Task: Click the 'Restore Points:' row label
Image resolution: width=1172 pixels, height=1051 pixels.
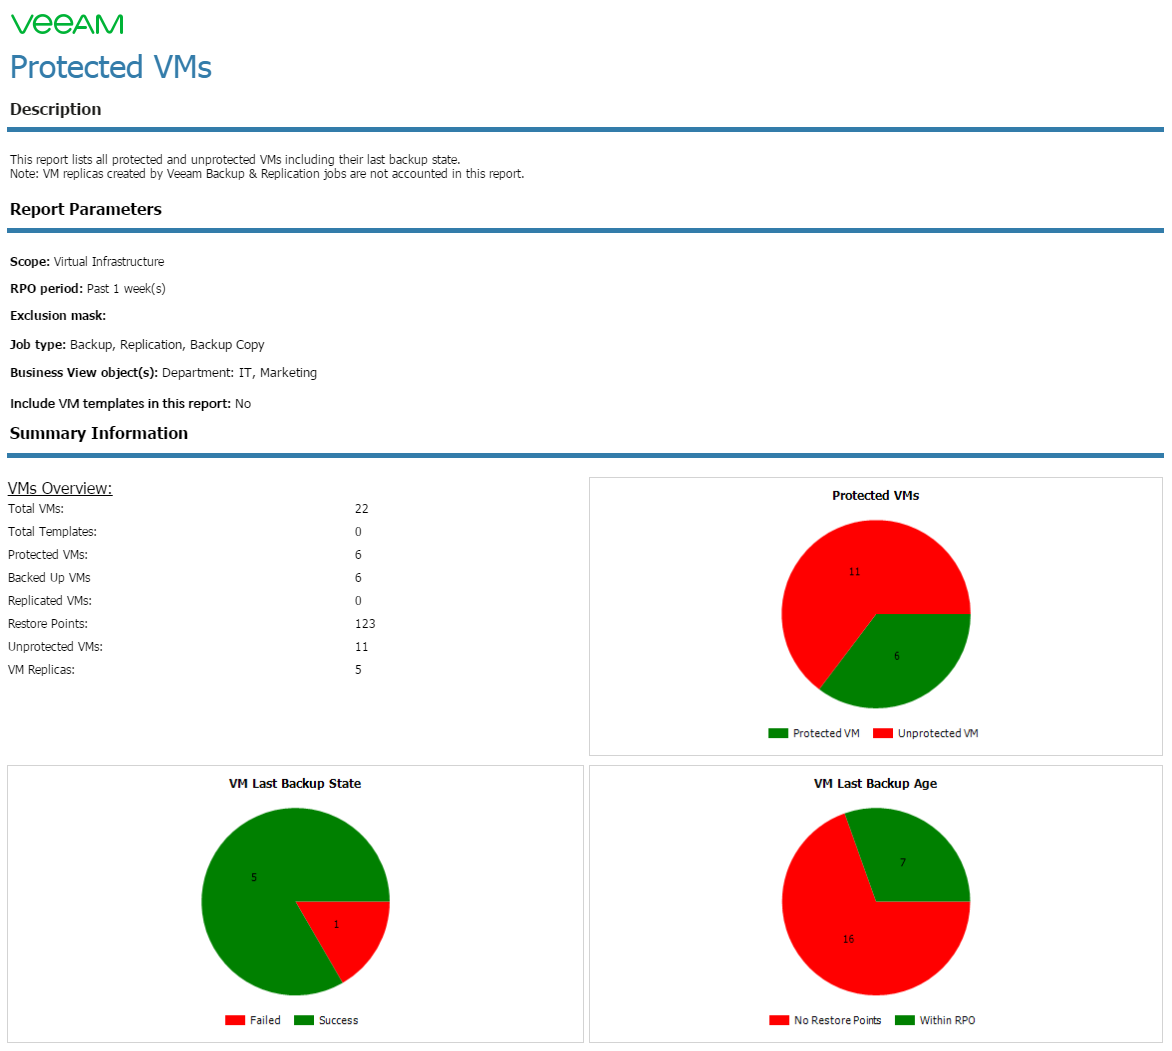Action: coord(48,624)
